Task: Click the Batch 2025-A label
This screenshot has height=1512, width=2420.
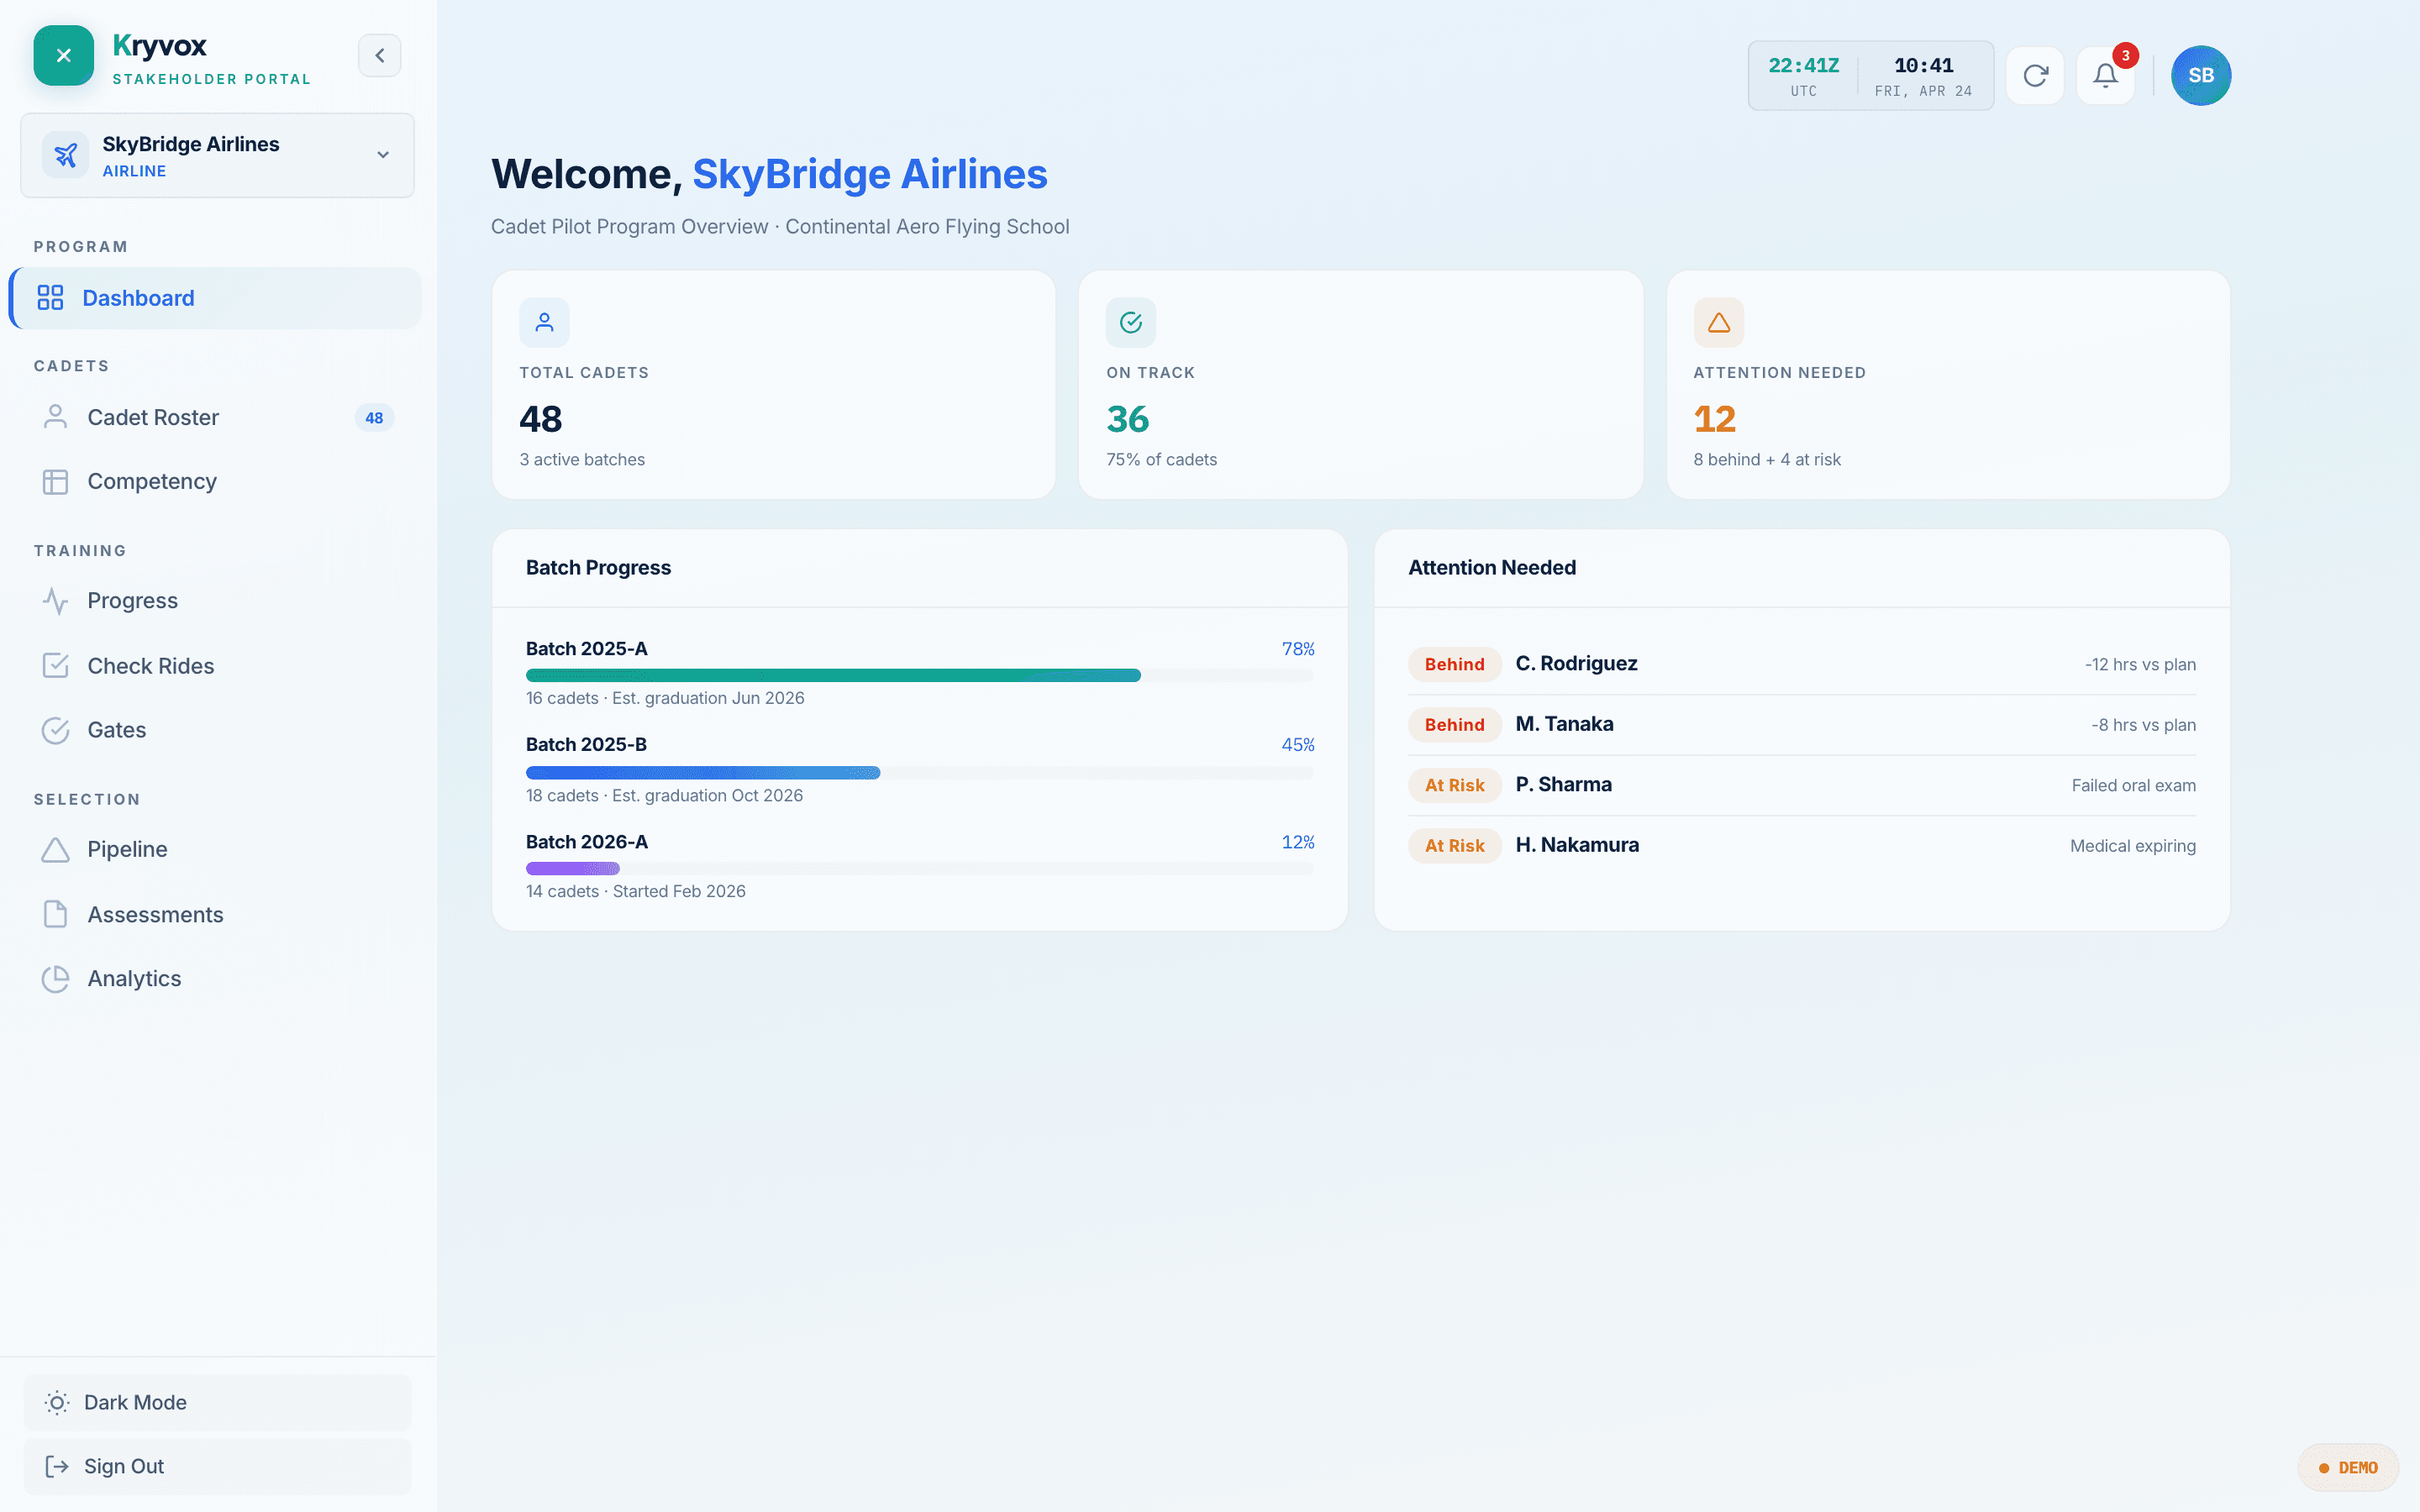Action: (x=586, y=649)
